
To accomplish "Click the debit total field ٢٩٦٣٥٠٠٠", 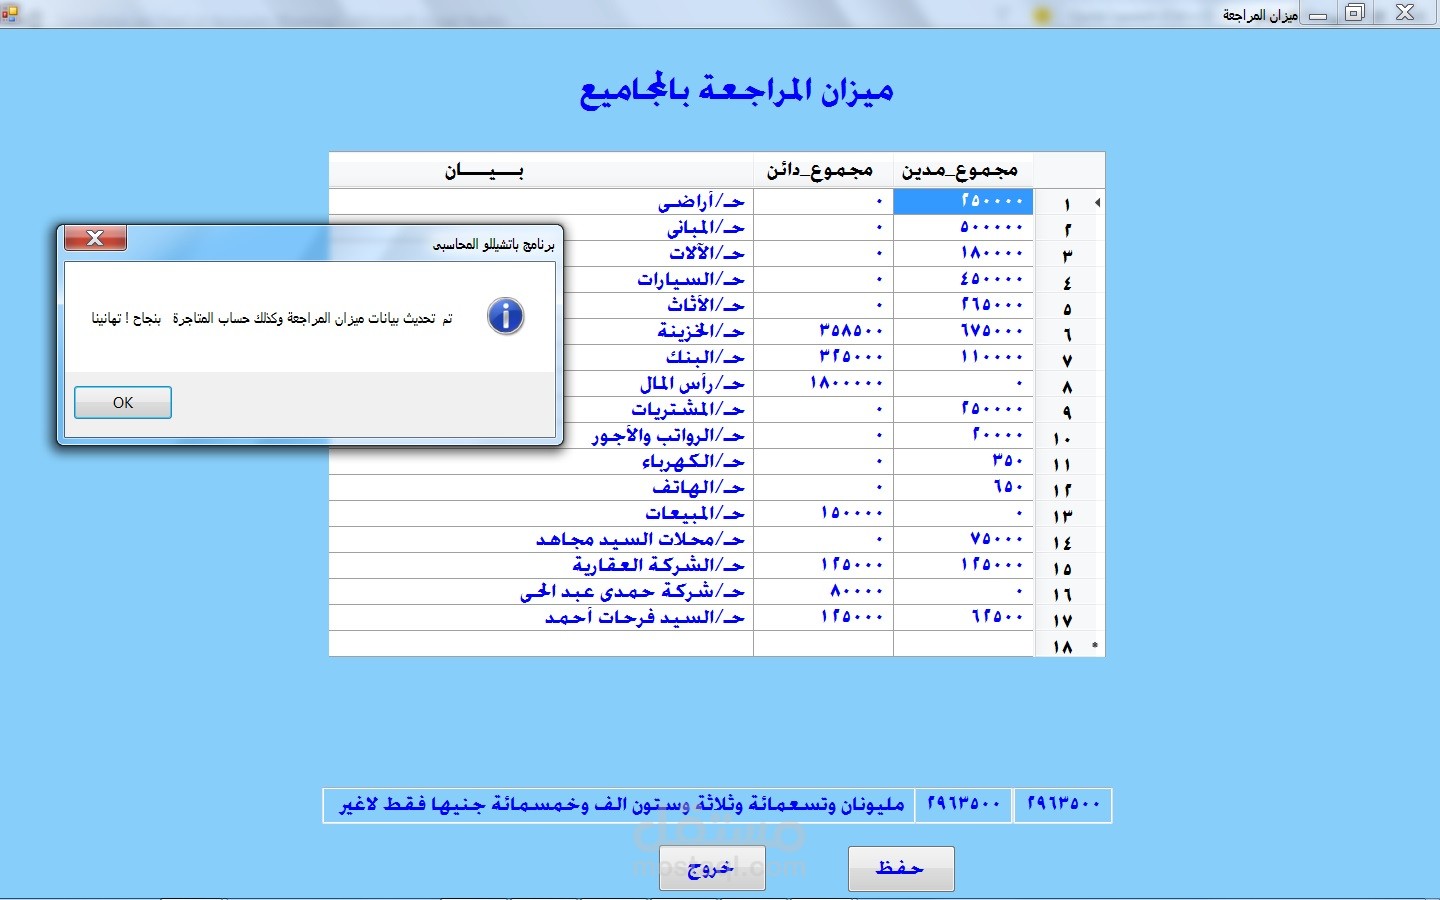I will pyautogui.click(x=1063, y=805).
